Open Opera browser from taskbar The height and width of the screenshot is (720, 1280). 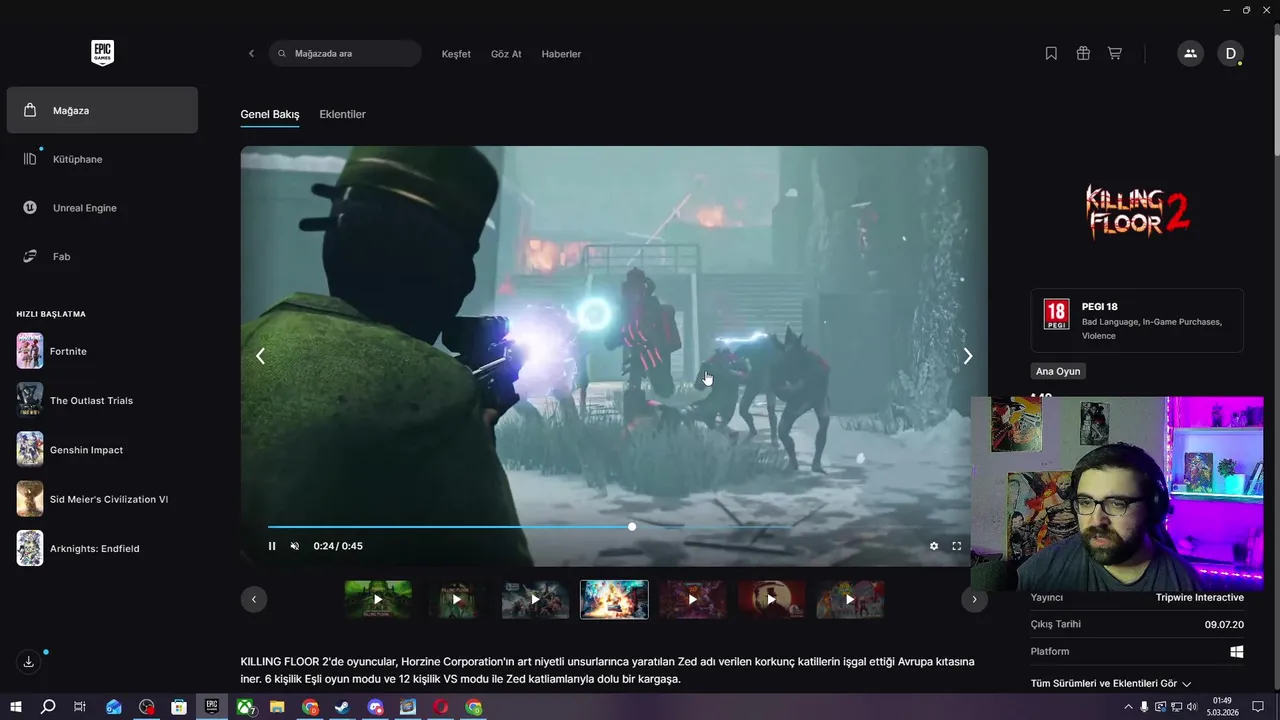(441, 707)
